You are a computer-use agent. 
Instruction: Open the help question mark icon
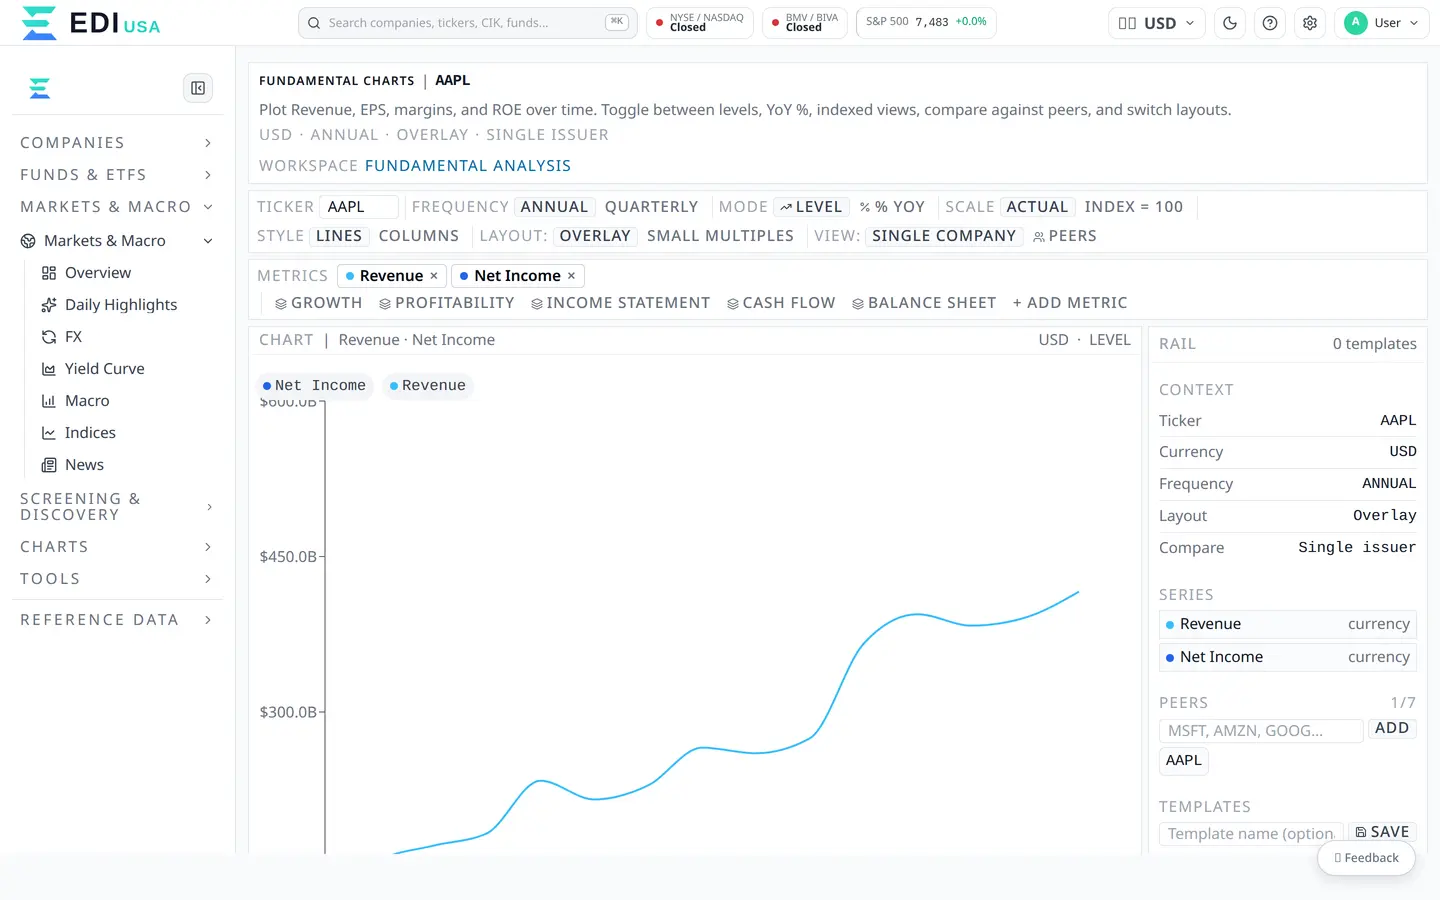click(1270, 23)
